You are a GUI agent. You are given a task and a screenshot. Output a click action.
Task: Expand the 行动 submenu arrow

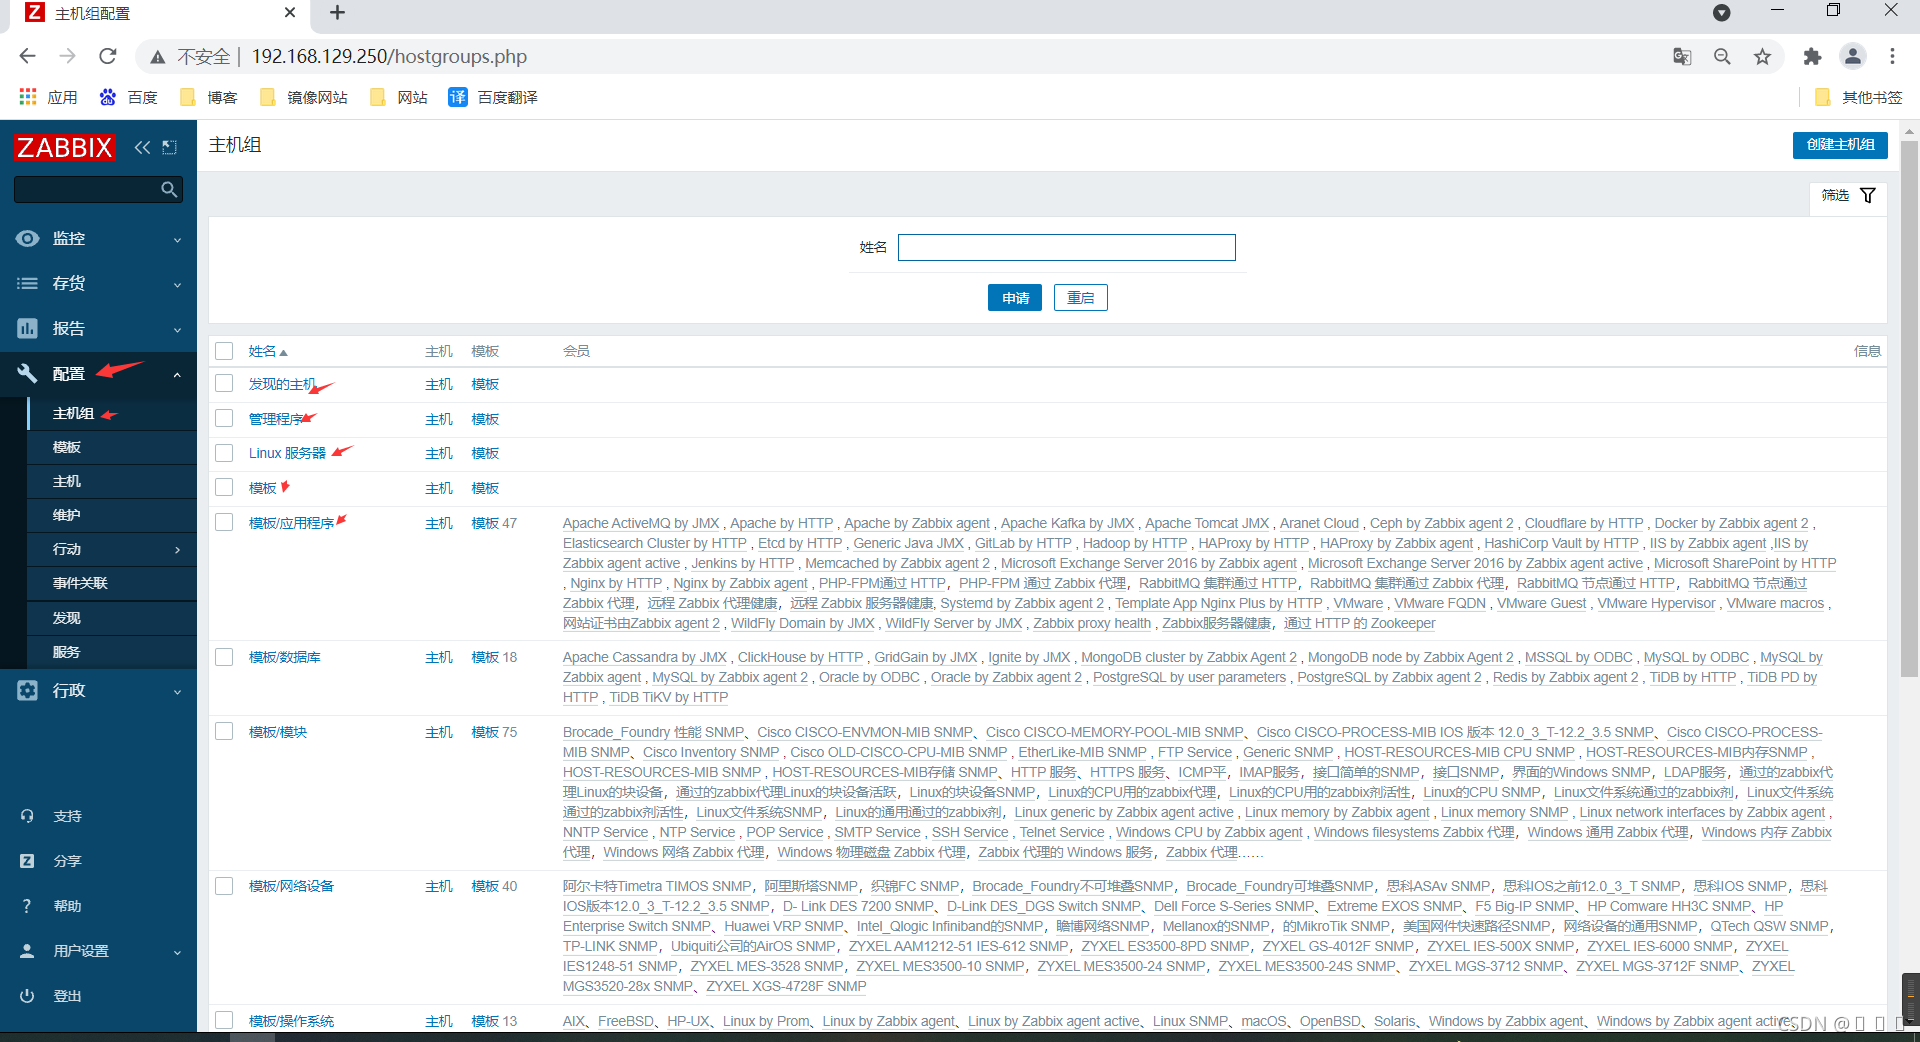click(178, 550)
